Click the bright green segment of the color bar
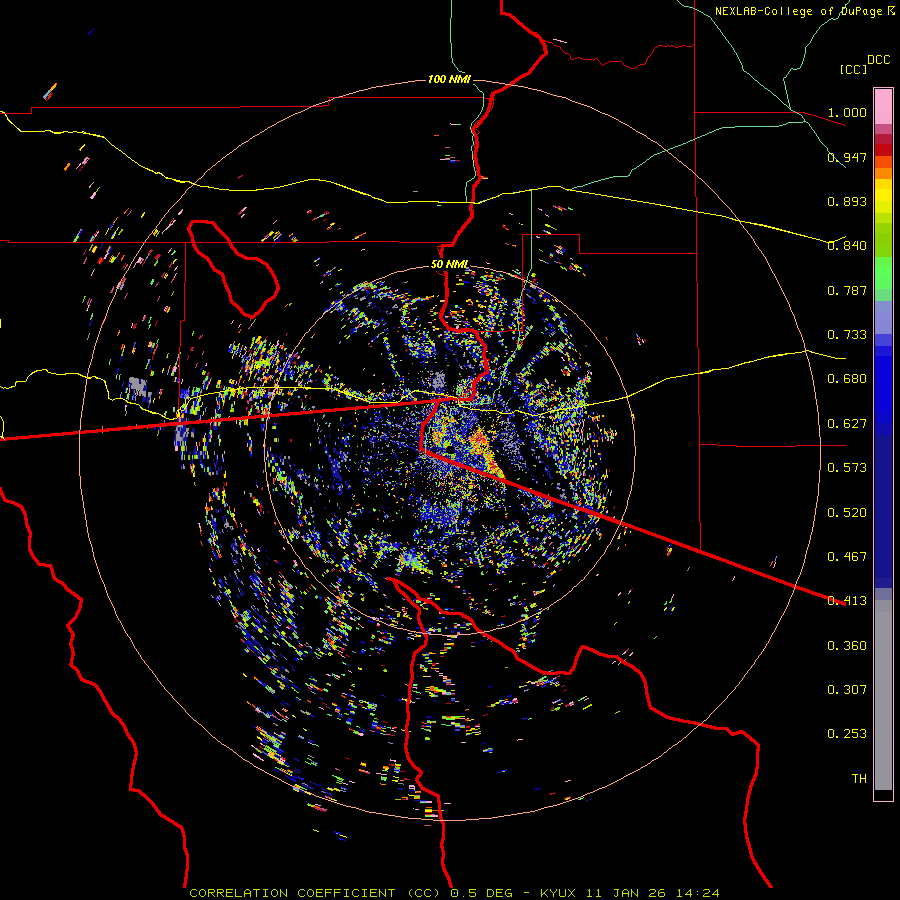Image resolution: width=900 pixels, height=900 pixels. [x=883, y=273]
